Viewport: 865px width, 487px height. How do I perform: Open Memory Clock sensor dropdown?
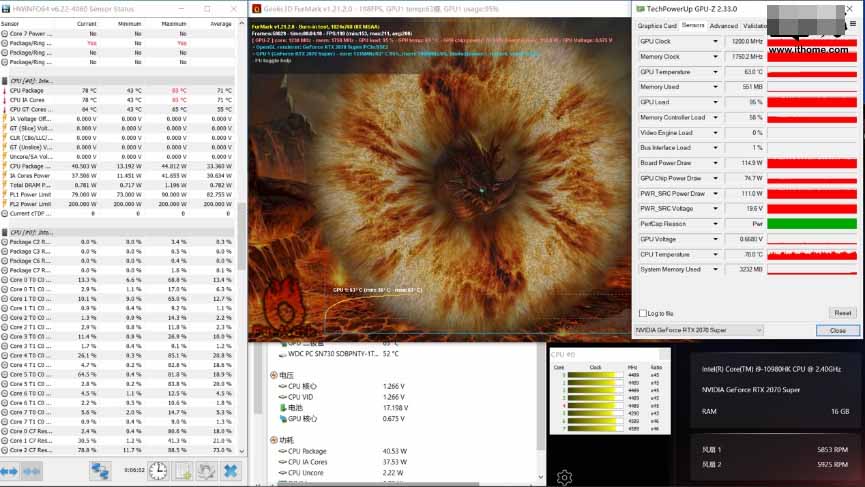(716, 57)
